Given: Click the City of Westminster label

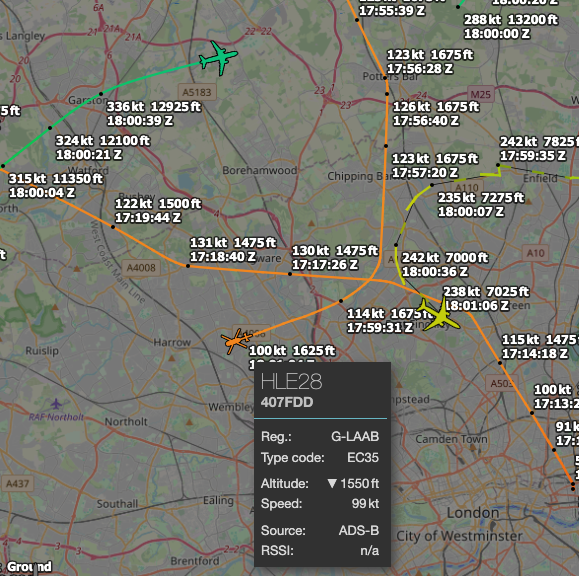Looking at the screenshot, I should [x=459, y=536].
